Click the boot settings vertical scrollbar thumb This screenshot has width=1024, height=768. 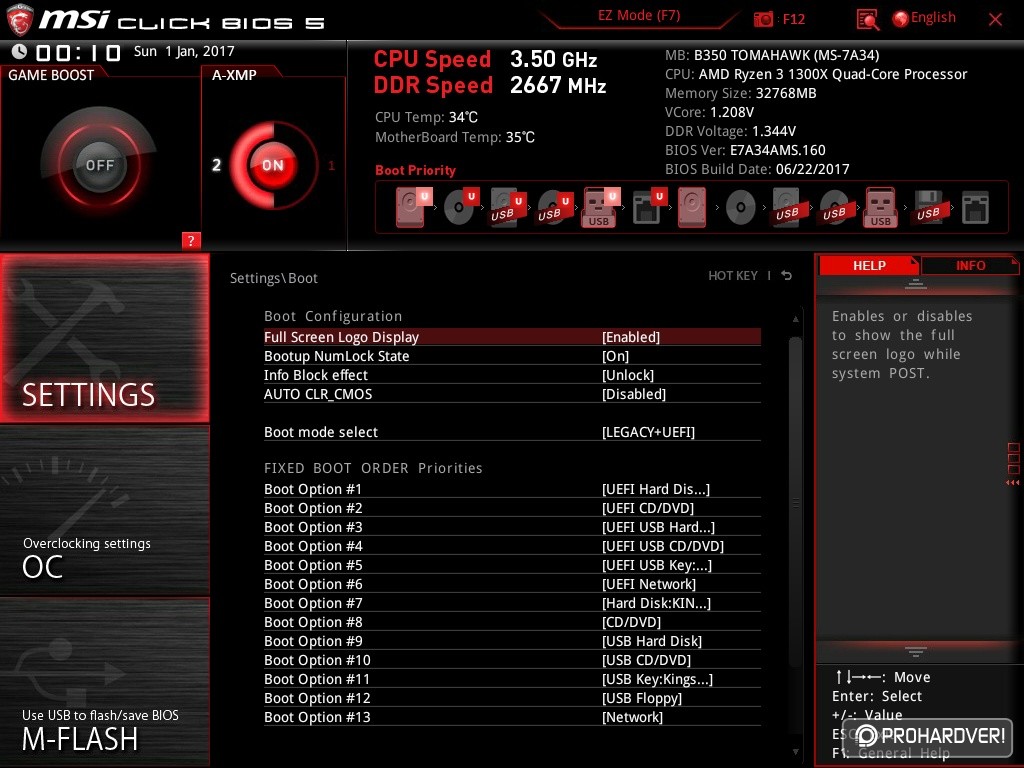[x=795, y=503]
